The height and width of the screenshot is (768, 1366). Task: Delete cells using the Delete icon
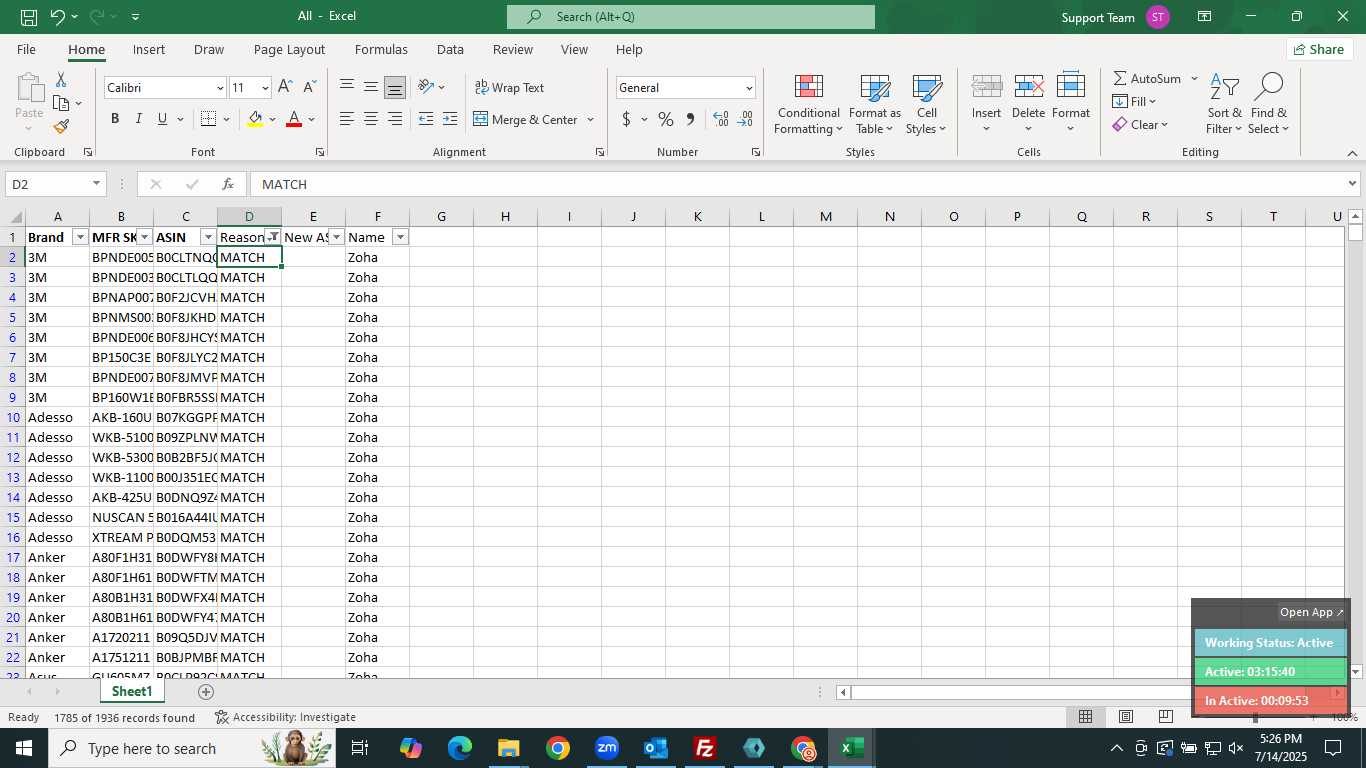point(1029,87)
